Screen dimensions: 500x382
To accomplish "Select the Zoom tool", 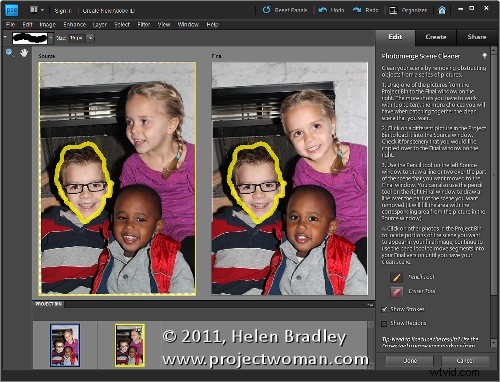I will (x=10, y=53).
